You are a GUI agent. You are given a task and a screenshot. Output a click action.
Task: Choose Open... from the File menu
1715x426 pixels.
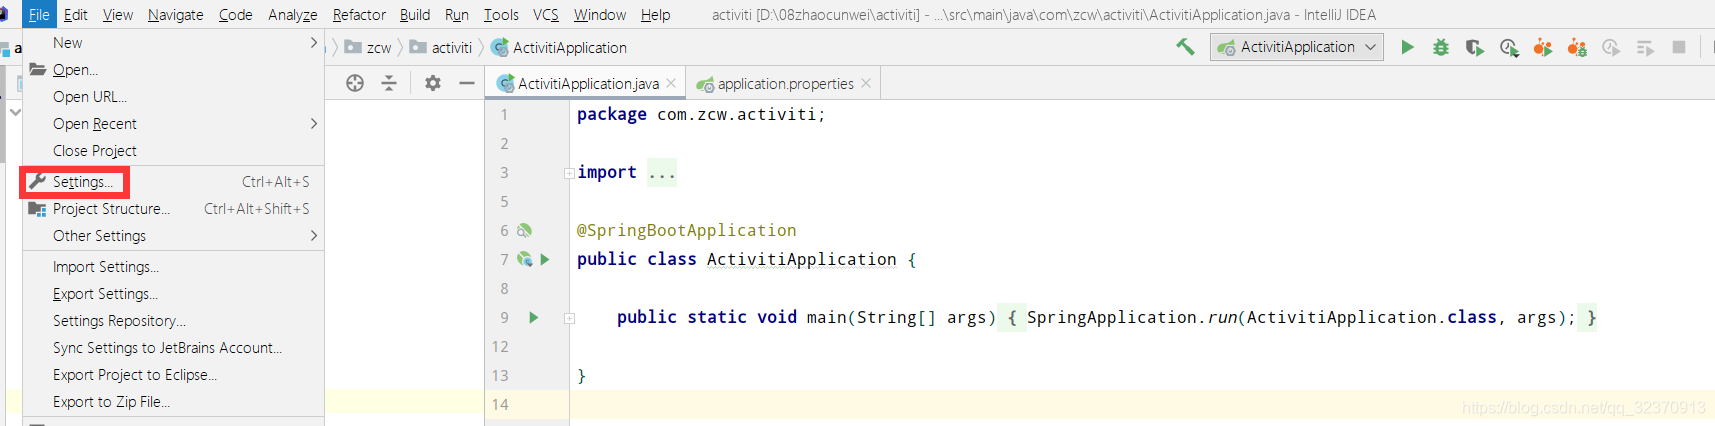pos(174,70)
